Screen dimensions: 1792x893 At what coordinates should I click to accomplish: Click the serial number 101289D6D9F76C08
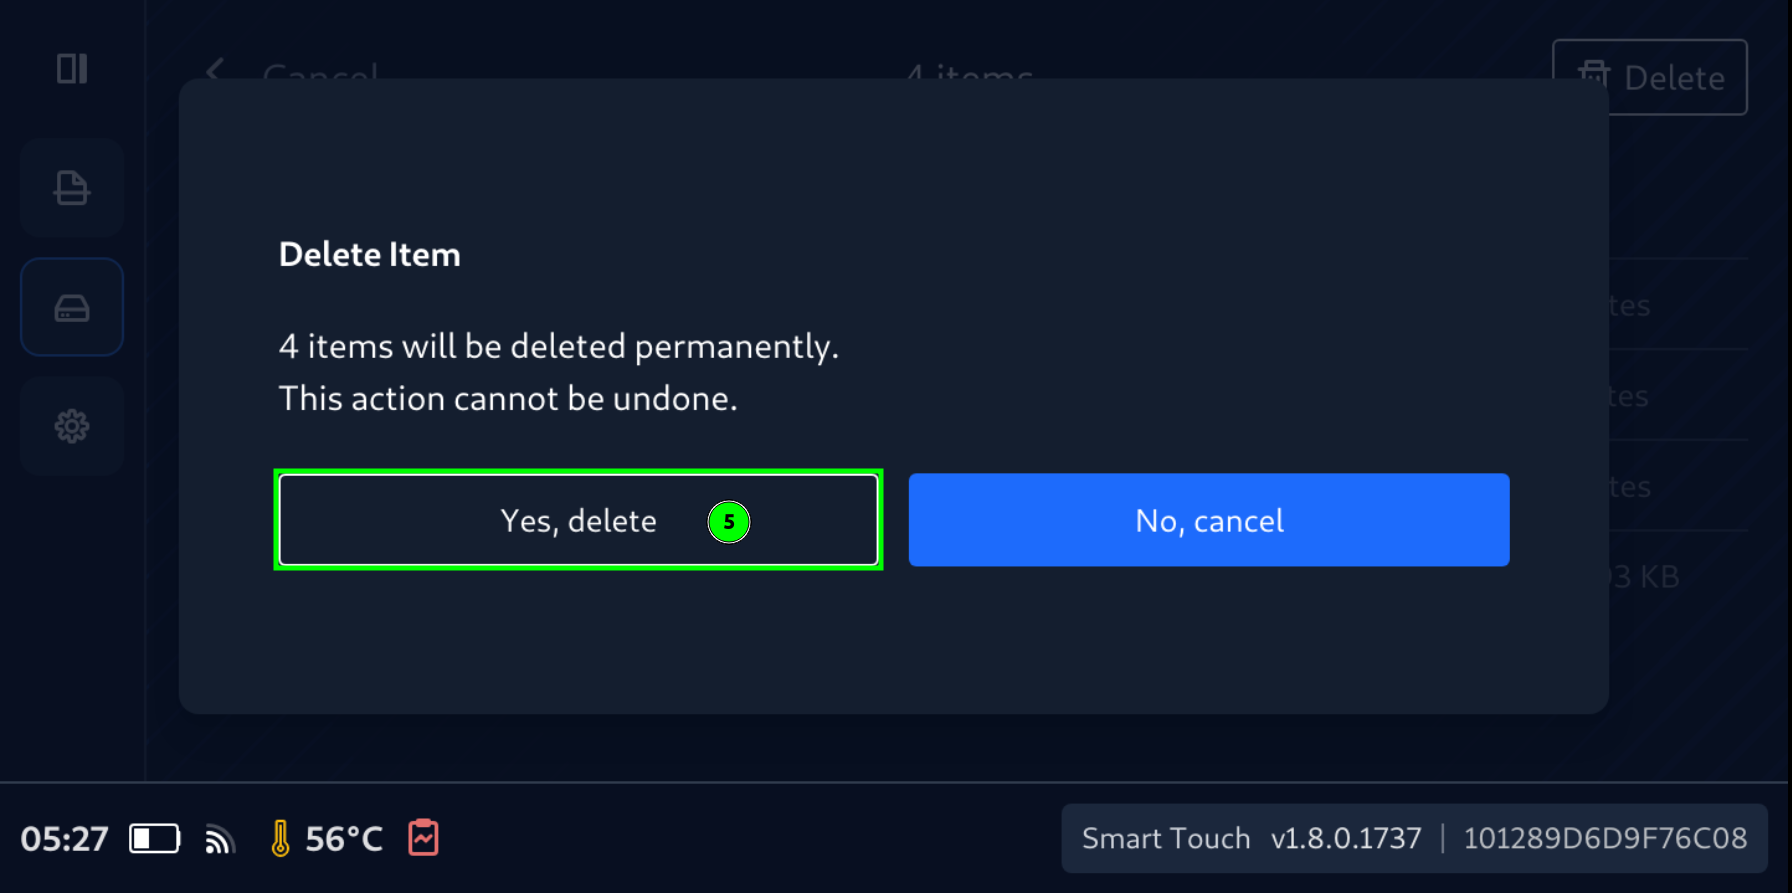pos(1605,838)
